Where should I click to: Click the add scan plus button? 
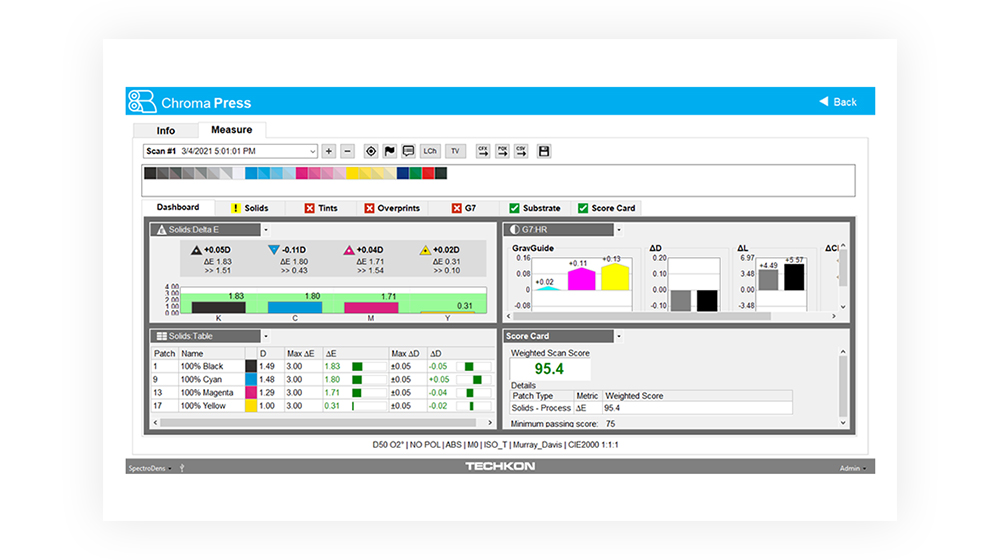click(329, 151)
